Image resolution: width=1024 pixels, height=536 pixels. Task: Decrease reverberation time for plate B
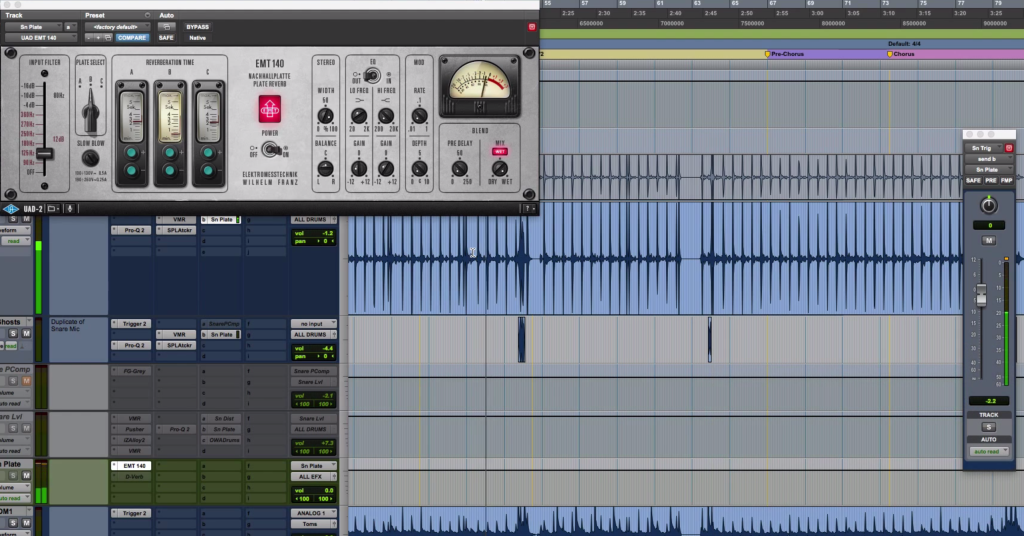170,170
